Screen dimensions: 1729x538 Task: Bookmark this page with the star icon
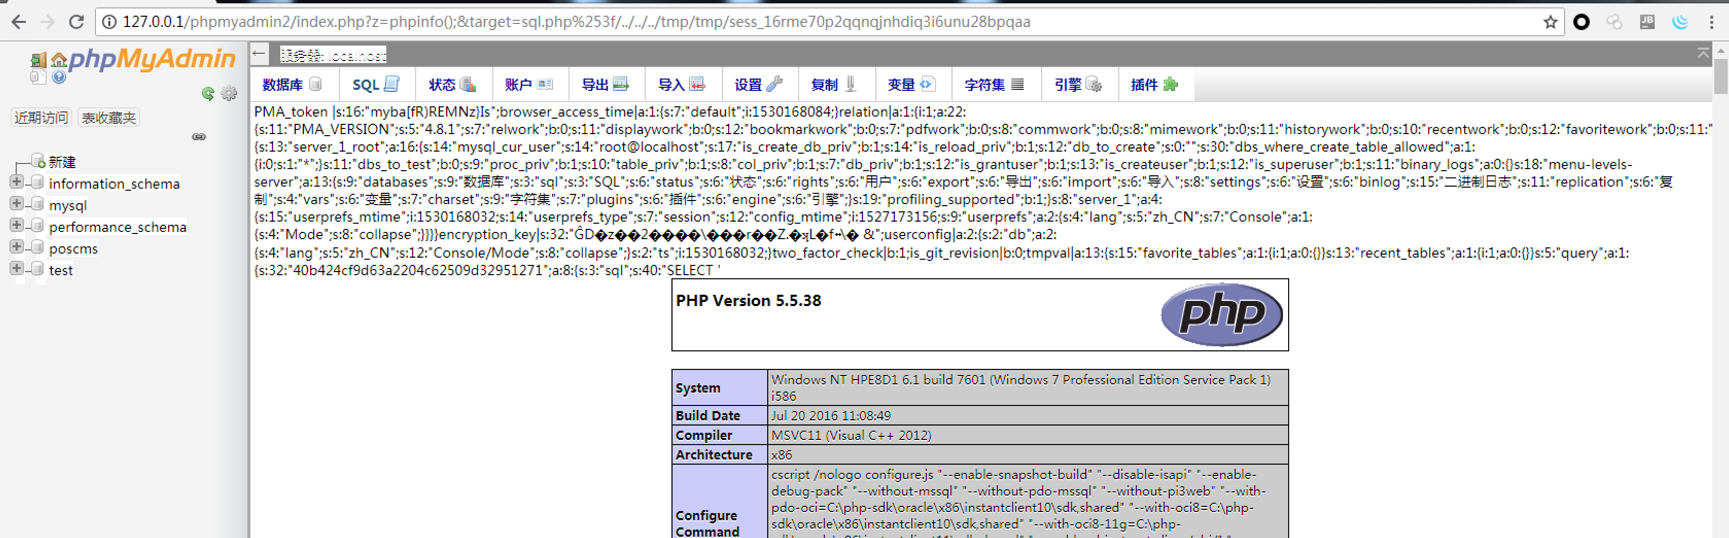[x=1550, y=22]
